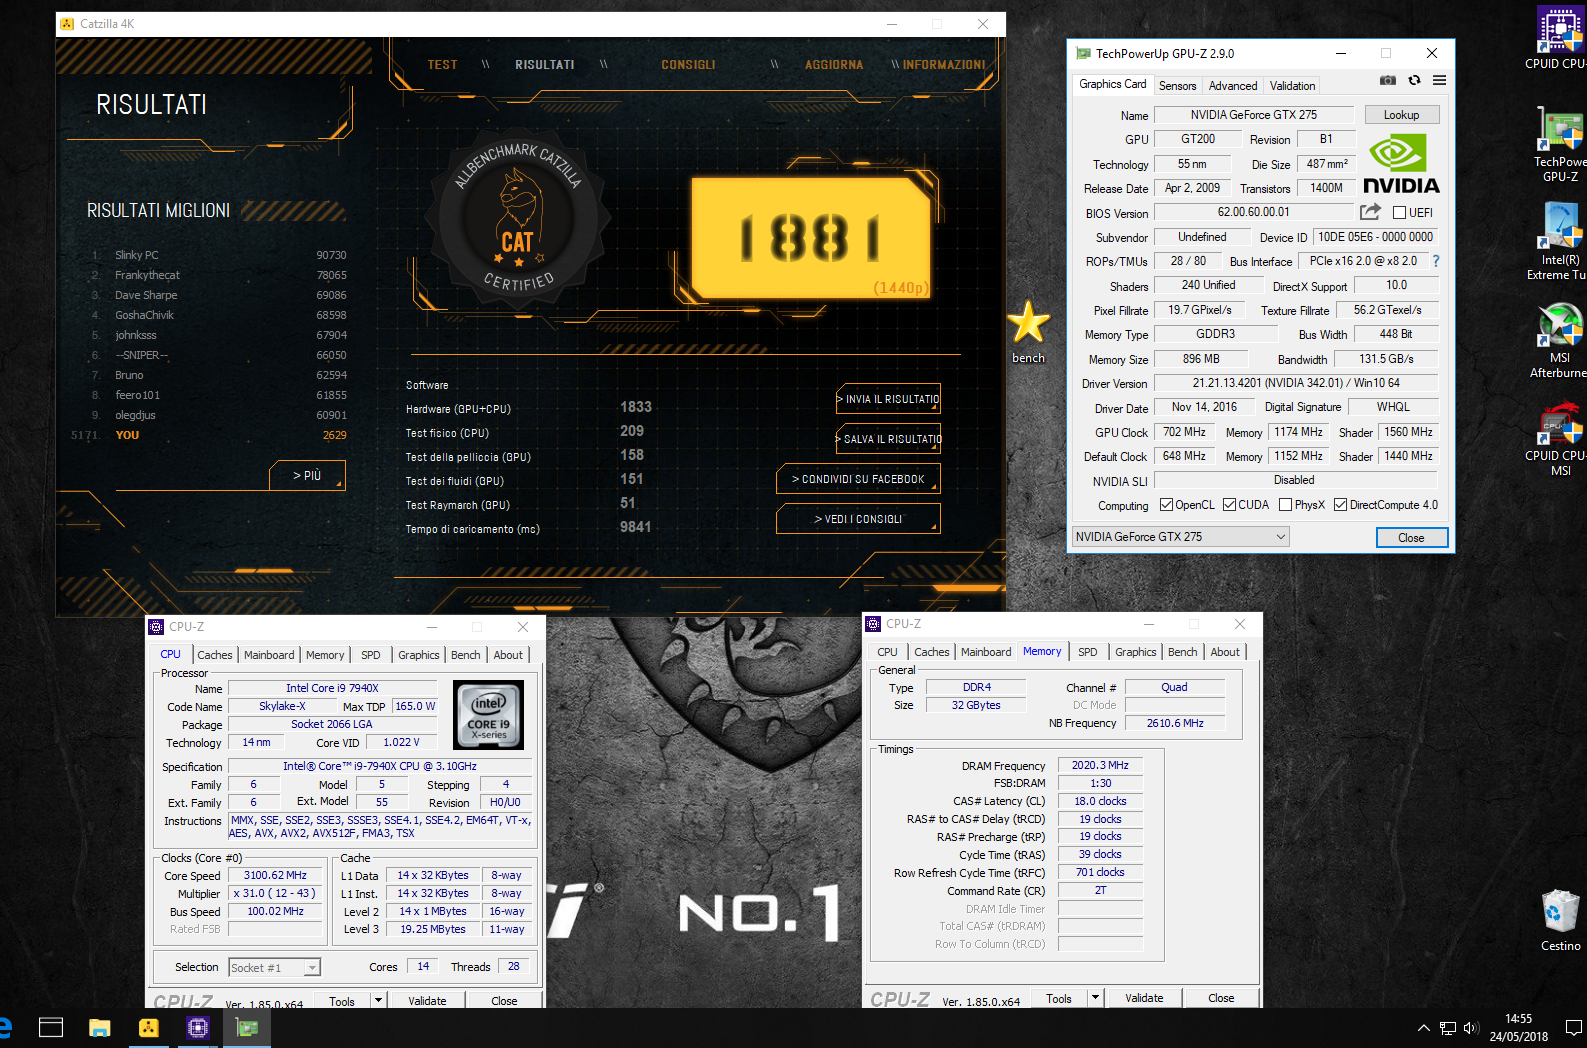Select 'Slinky PC' row in top results

(218, 255)
